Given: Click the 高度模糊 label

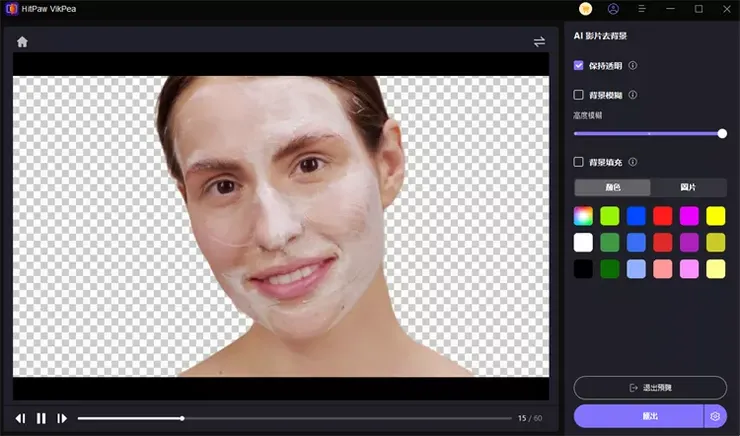Looking at the screenshot, I should [x=588, y=116].
